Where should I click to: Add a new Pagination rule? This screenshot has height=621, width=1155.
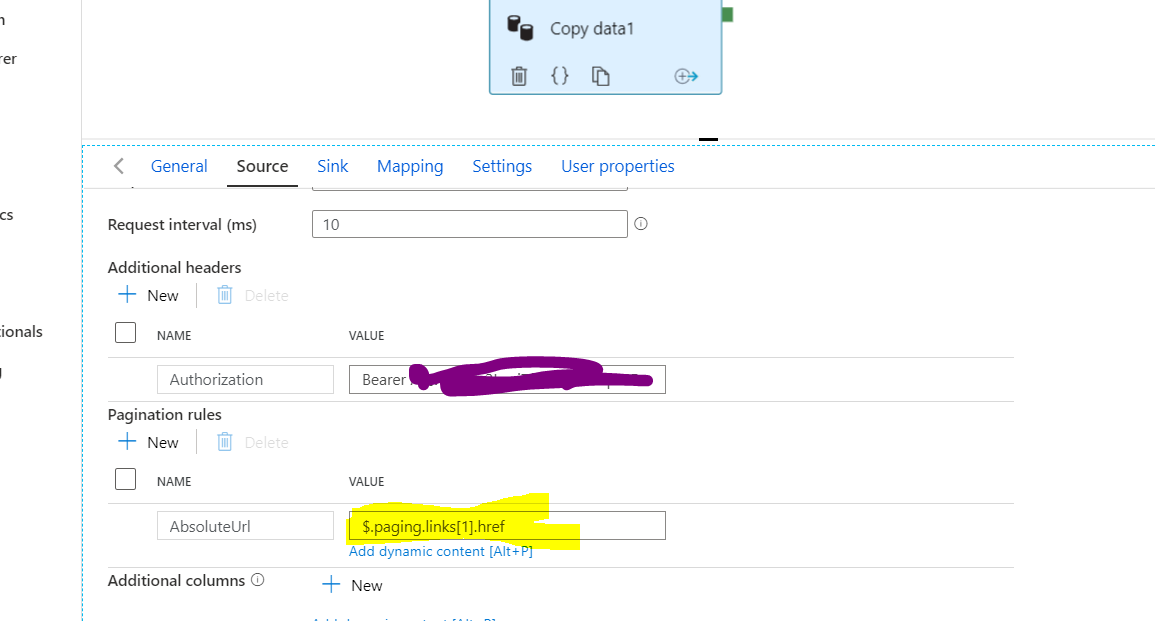click(148, 441)
